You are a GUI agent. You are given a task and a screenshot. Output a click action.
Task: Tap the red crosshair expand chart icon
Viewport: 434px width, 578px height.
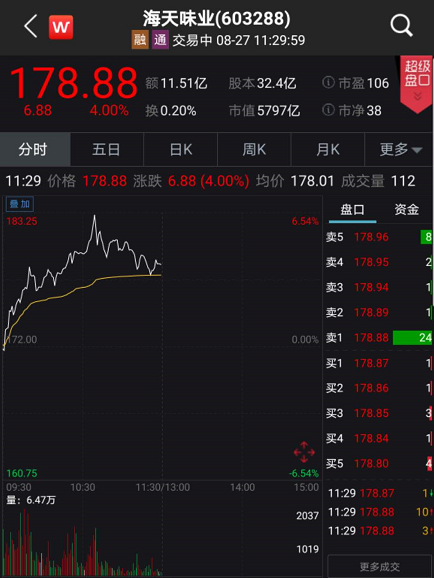304,452
